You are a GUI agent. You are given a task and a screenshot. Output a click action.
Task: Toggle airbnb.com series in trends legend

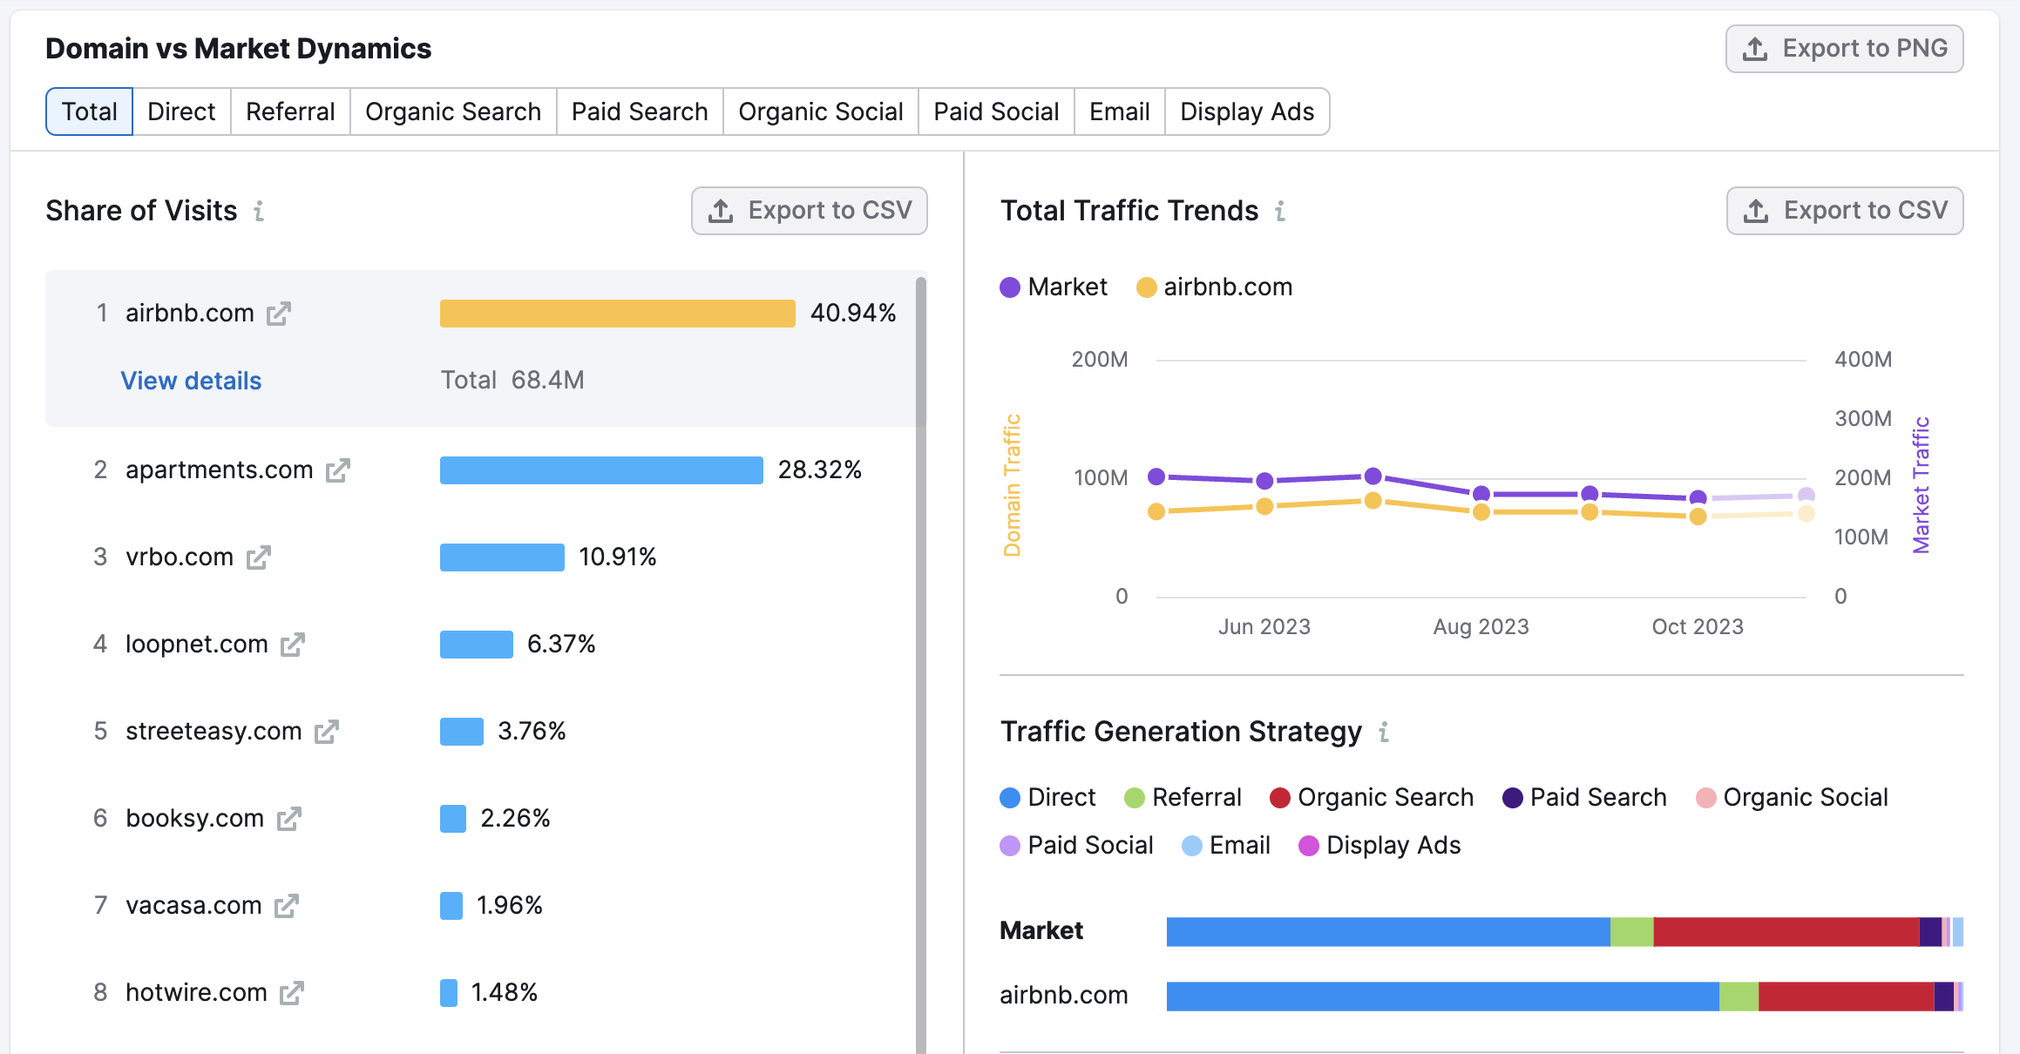(x=1214, y=287)
